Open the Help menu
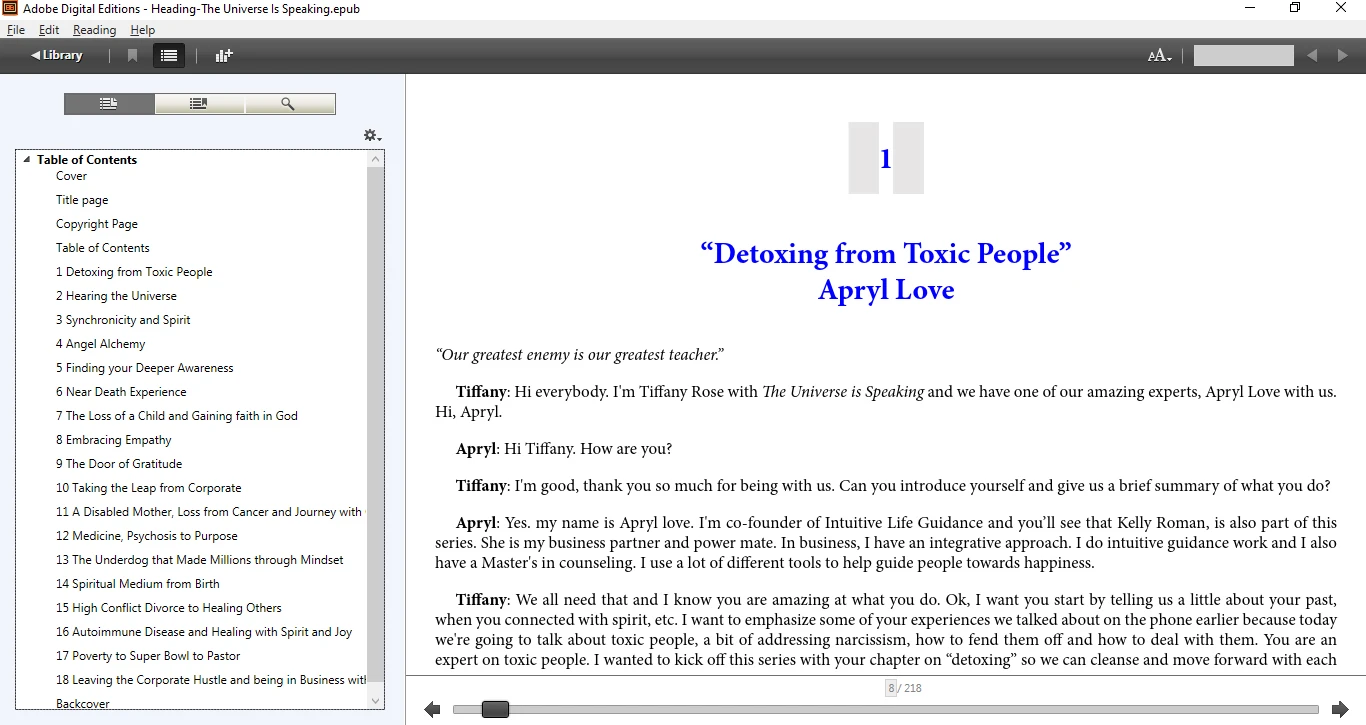This screenshot has width=1366, height=725. click(x=143, y=30)
